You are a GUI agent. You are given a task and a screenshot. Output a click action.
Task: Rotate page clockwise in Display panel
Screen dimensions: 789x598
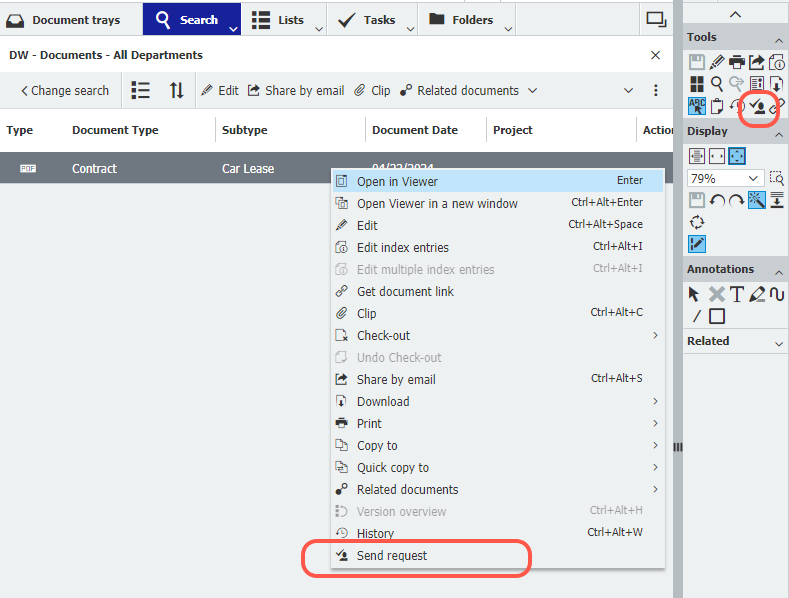tap(737, 200)
